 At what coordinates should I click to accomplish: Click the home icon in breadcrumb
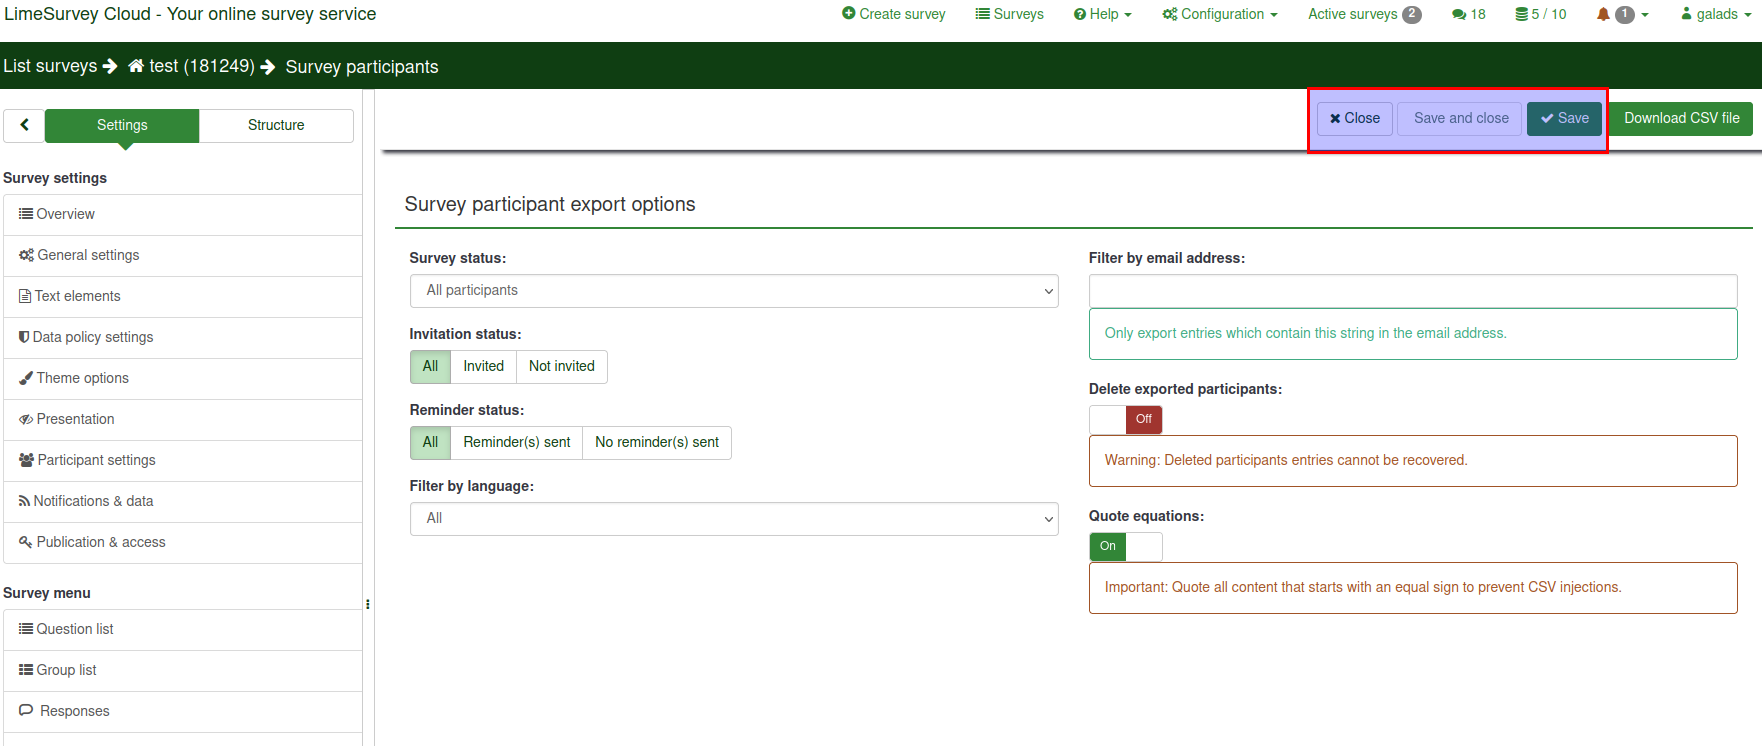pyautogui.click(x=136, y=66)
